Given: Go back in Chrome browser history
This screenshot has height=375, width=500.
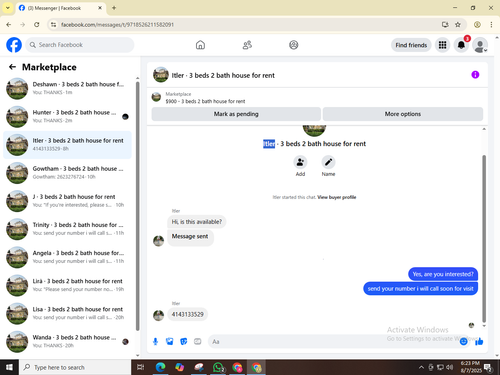Looking at the screenshot, I should click(9, 24).
